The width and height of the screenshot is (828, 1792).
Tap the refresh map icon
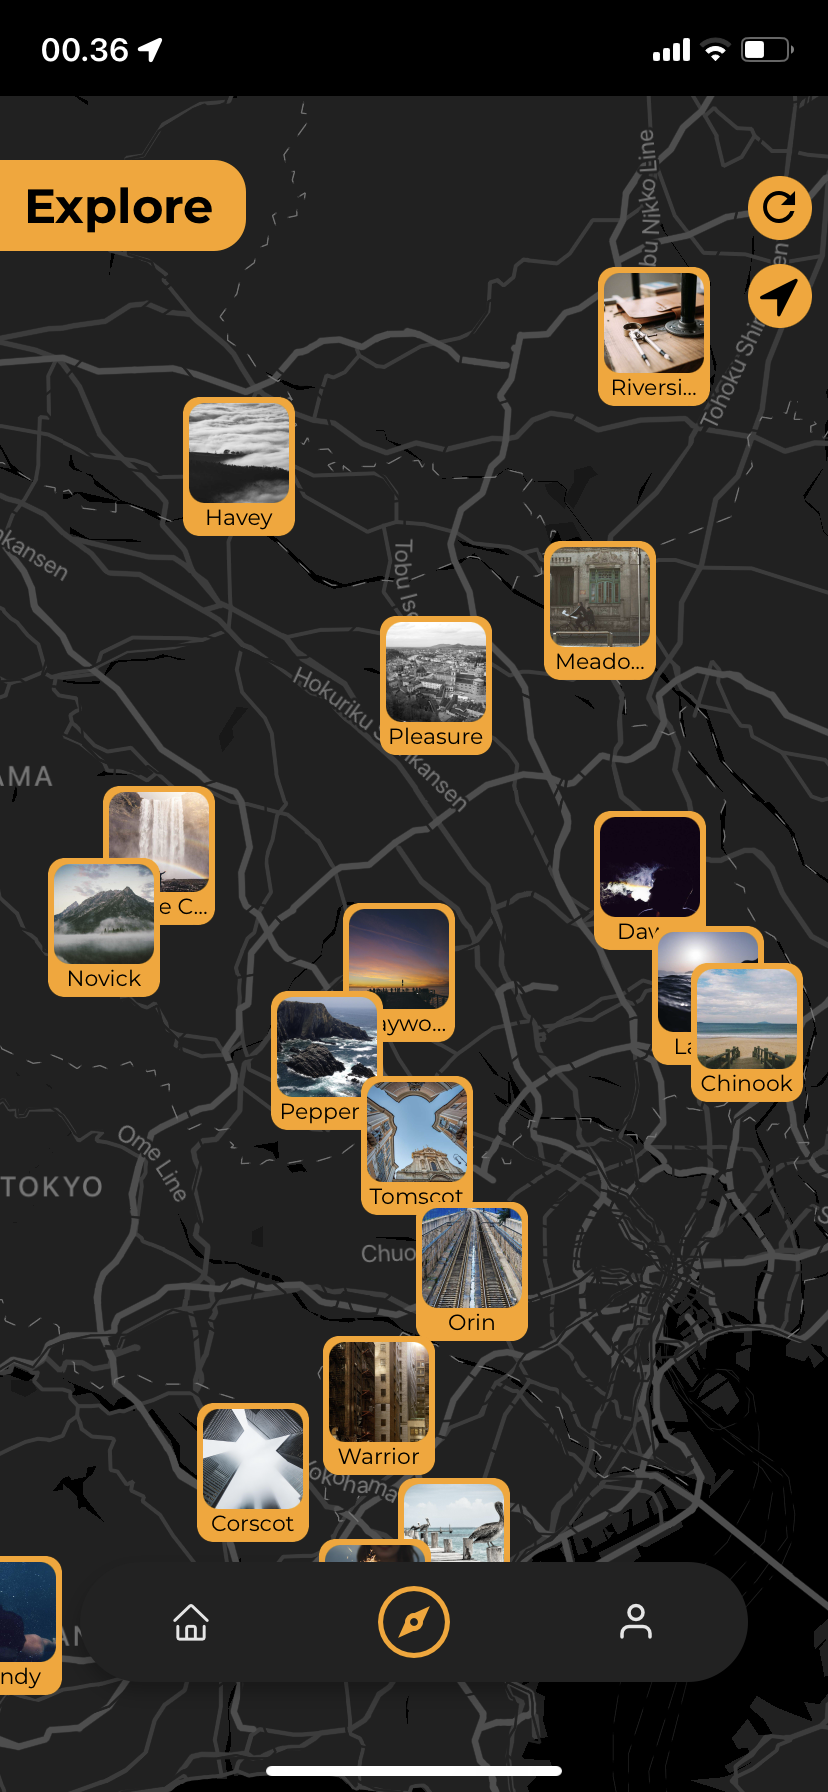click(x=780, y=208)
